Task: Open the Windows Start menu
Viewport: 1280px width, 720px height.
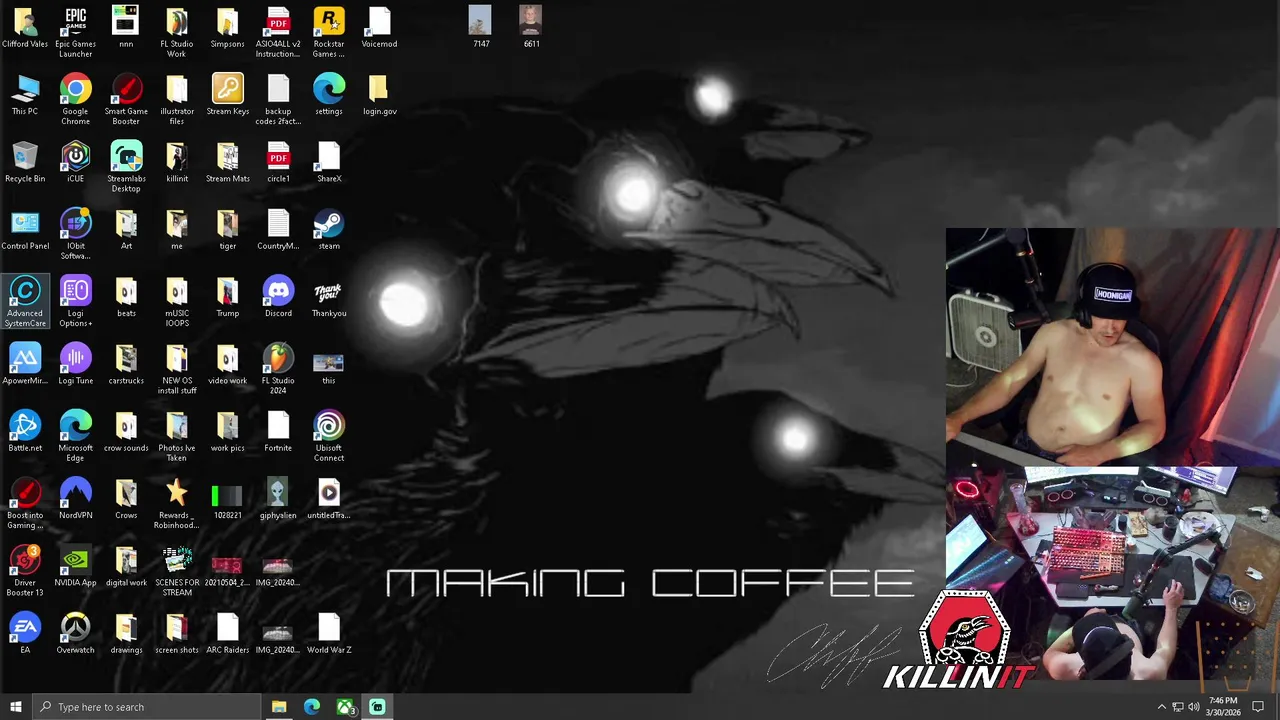Action: (15, 707)
